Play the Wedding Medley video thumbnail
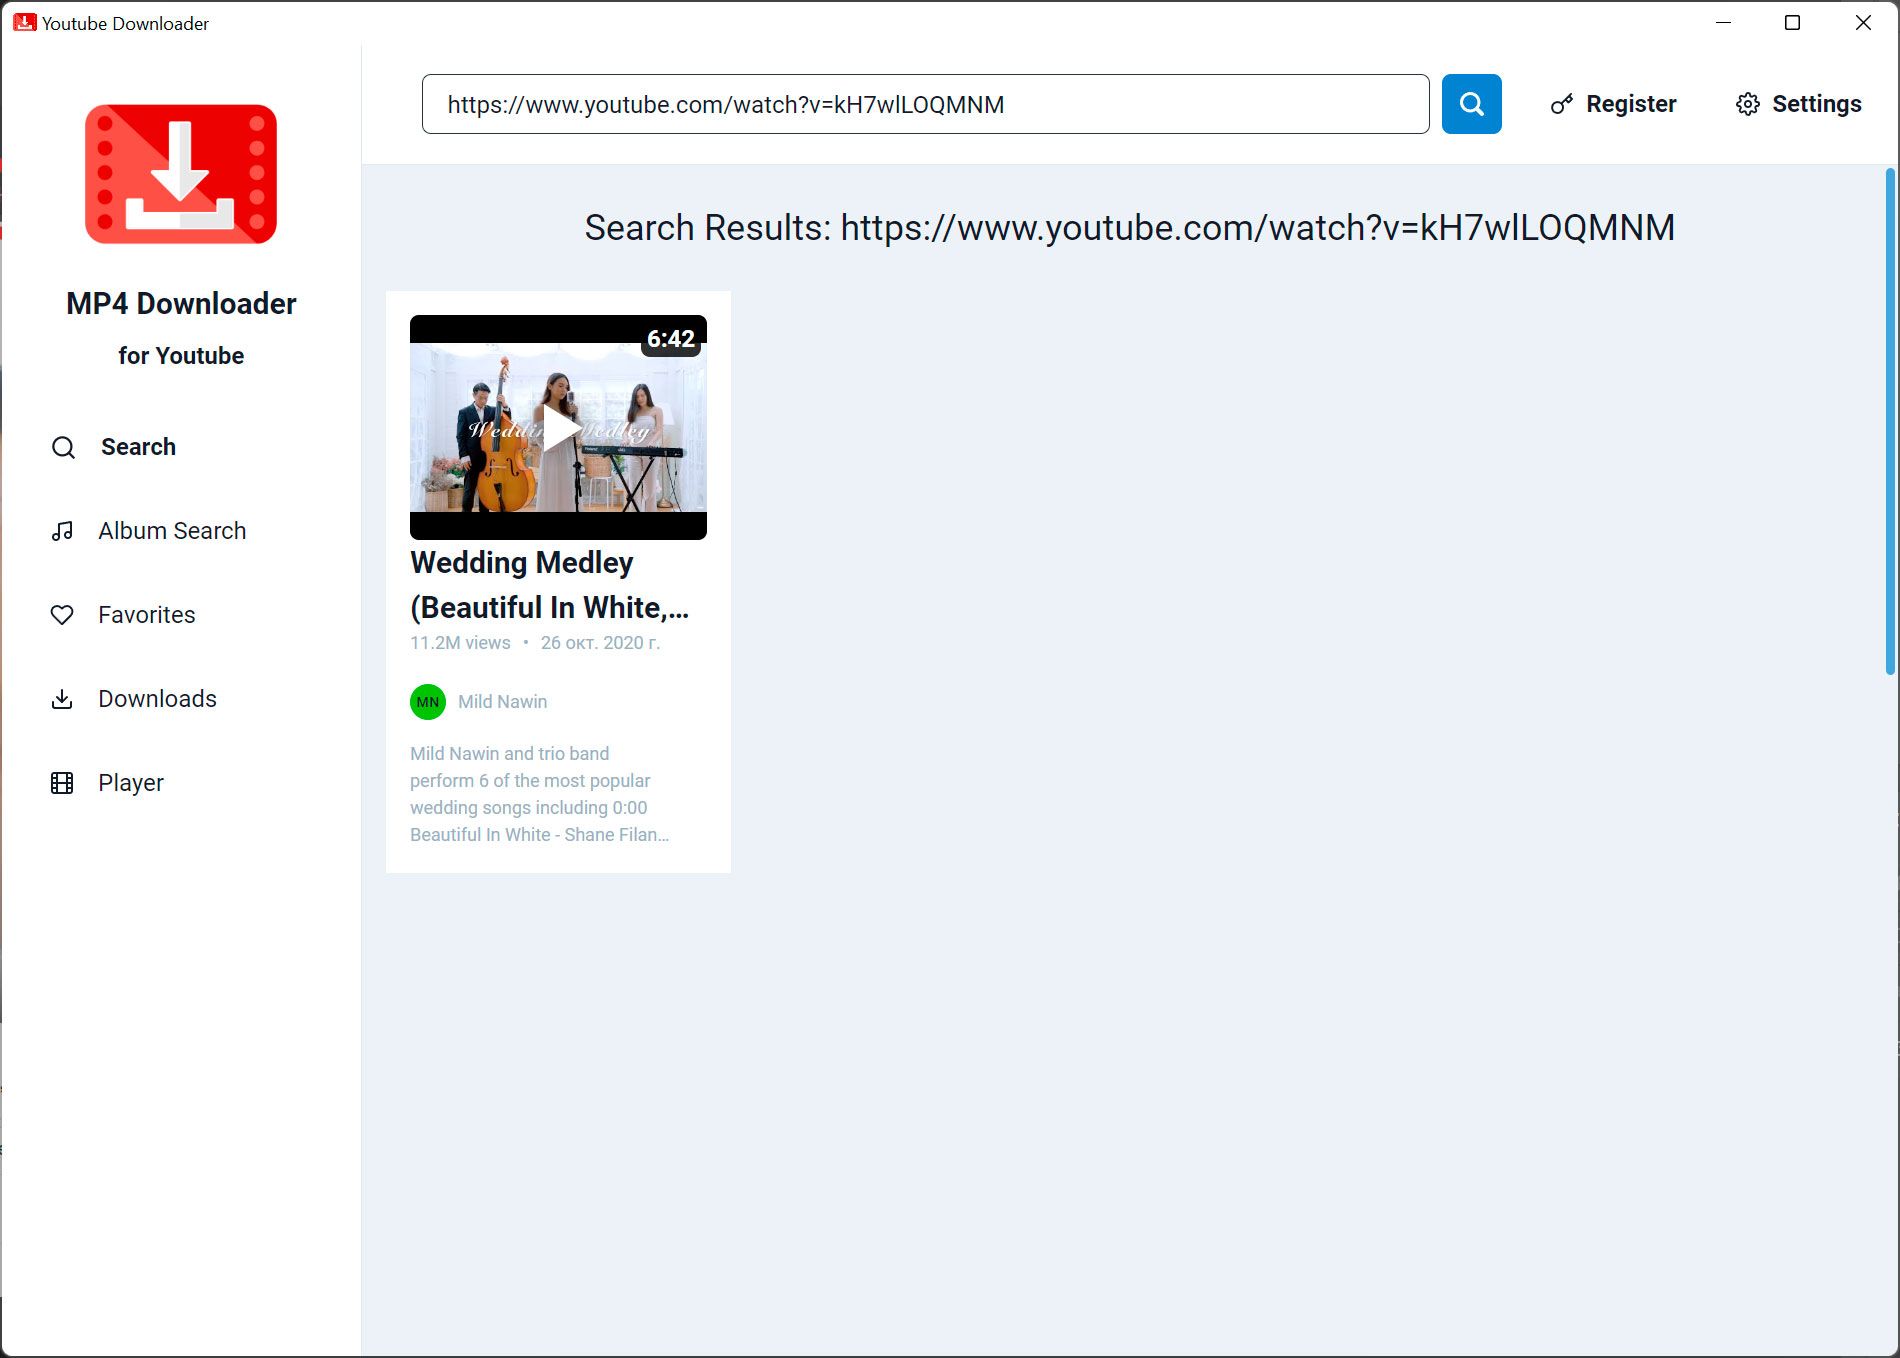 pyautogui.click(x=558, y=428)
